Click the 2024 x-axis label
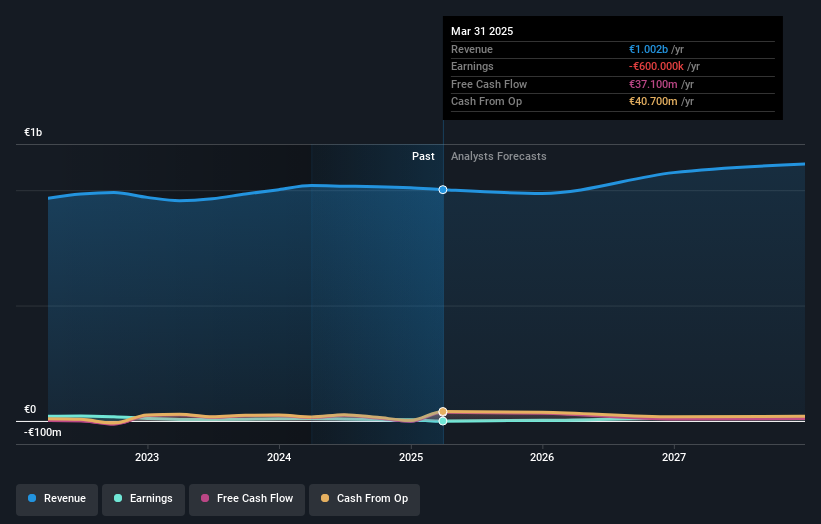Viewport: 821px width, 524px height. (x=279, y=457)
